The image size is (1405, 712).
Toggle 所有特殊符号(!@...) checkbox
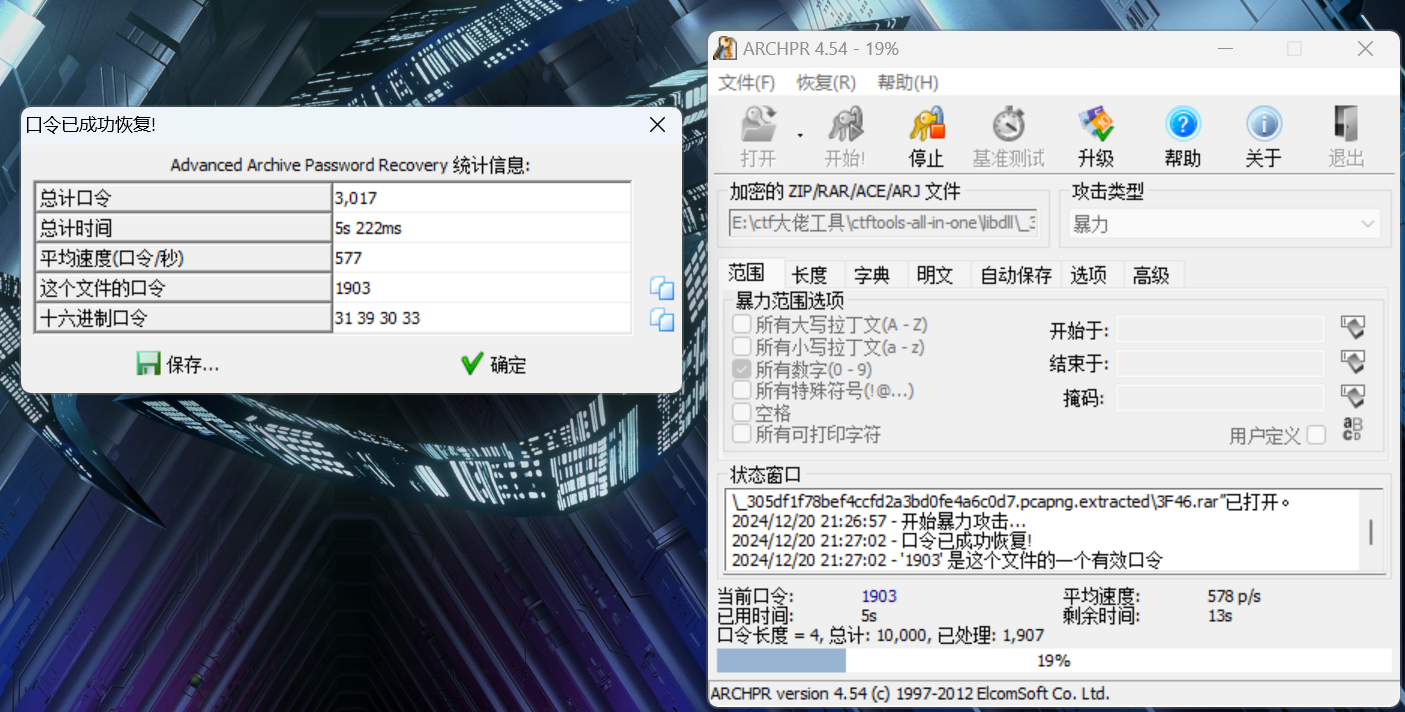pos(742,390)
